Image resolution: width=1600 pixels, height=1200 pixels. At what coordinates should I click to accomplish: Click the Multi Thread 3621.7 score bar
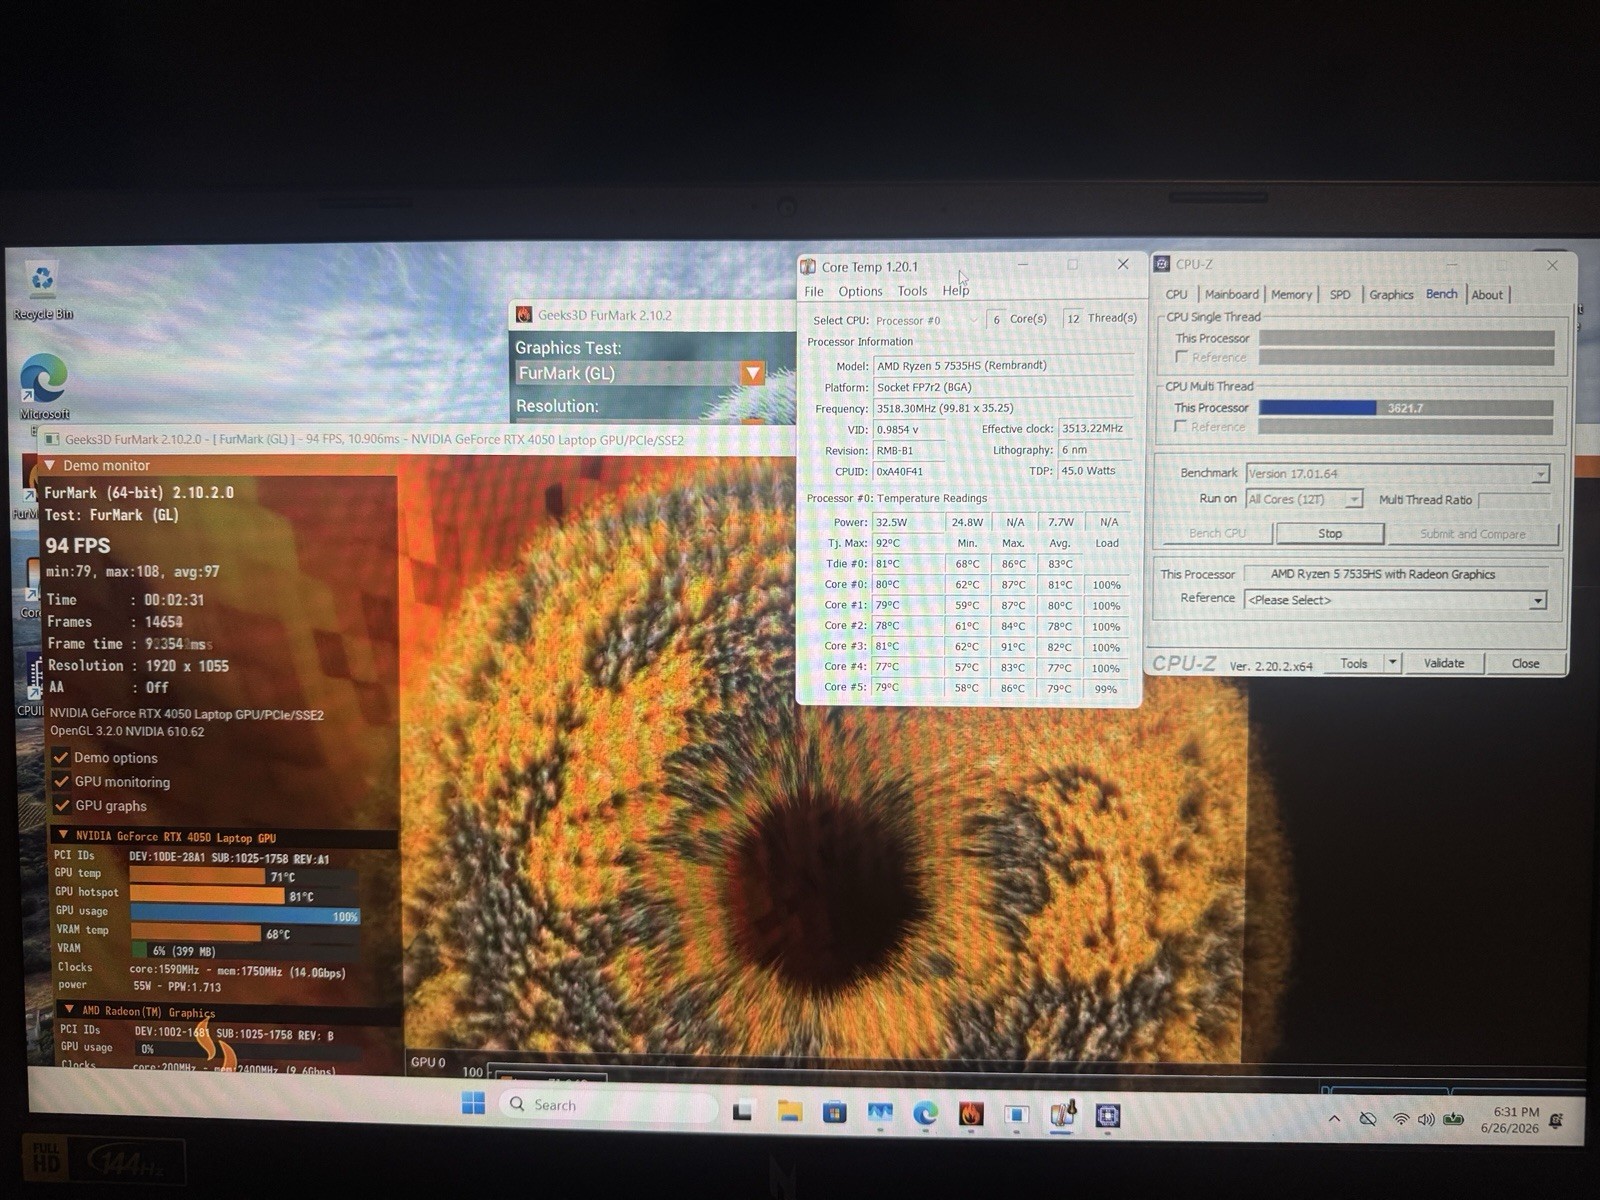click(x=1405, y=408)
